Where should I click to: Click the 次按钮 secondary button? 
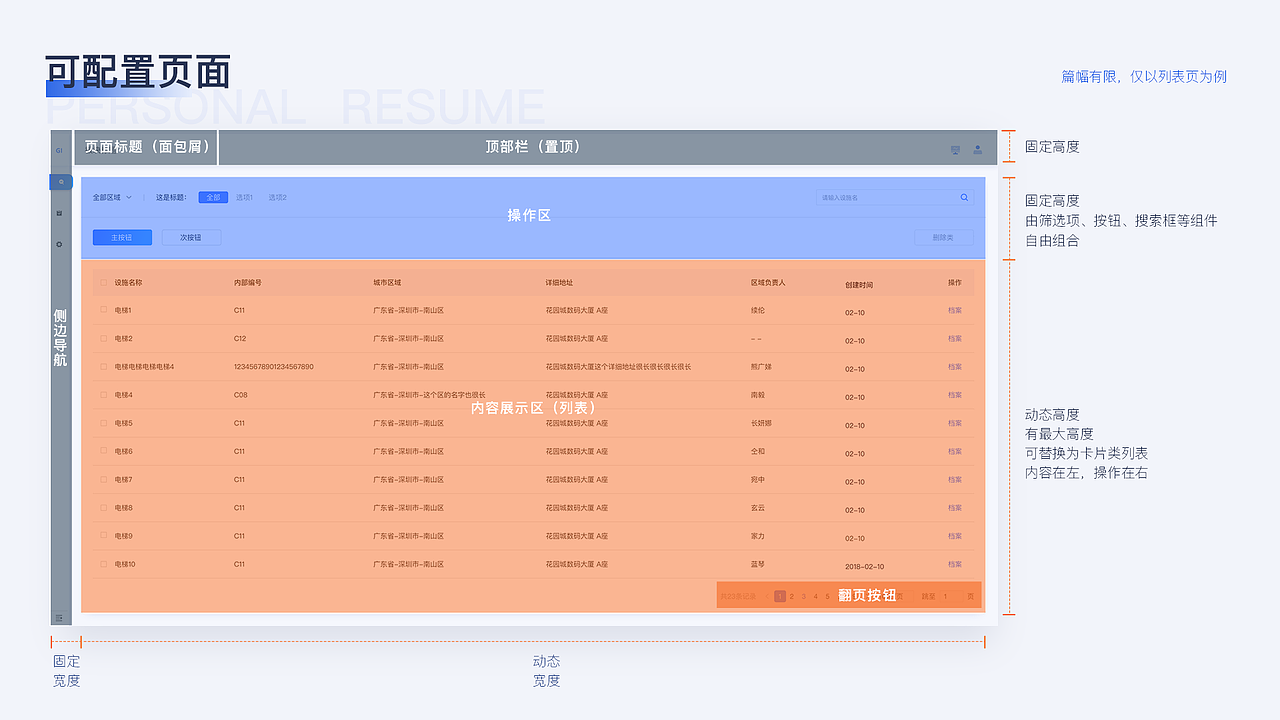(191, 238)
